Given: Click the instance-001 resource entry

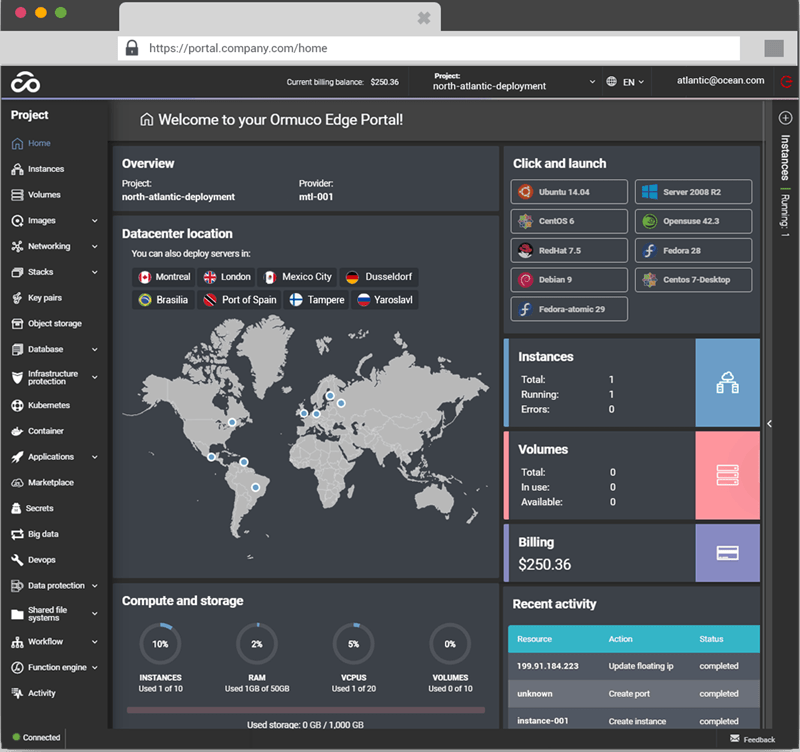Looking at the screenshot, I should point(542,721).
